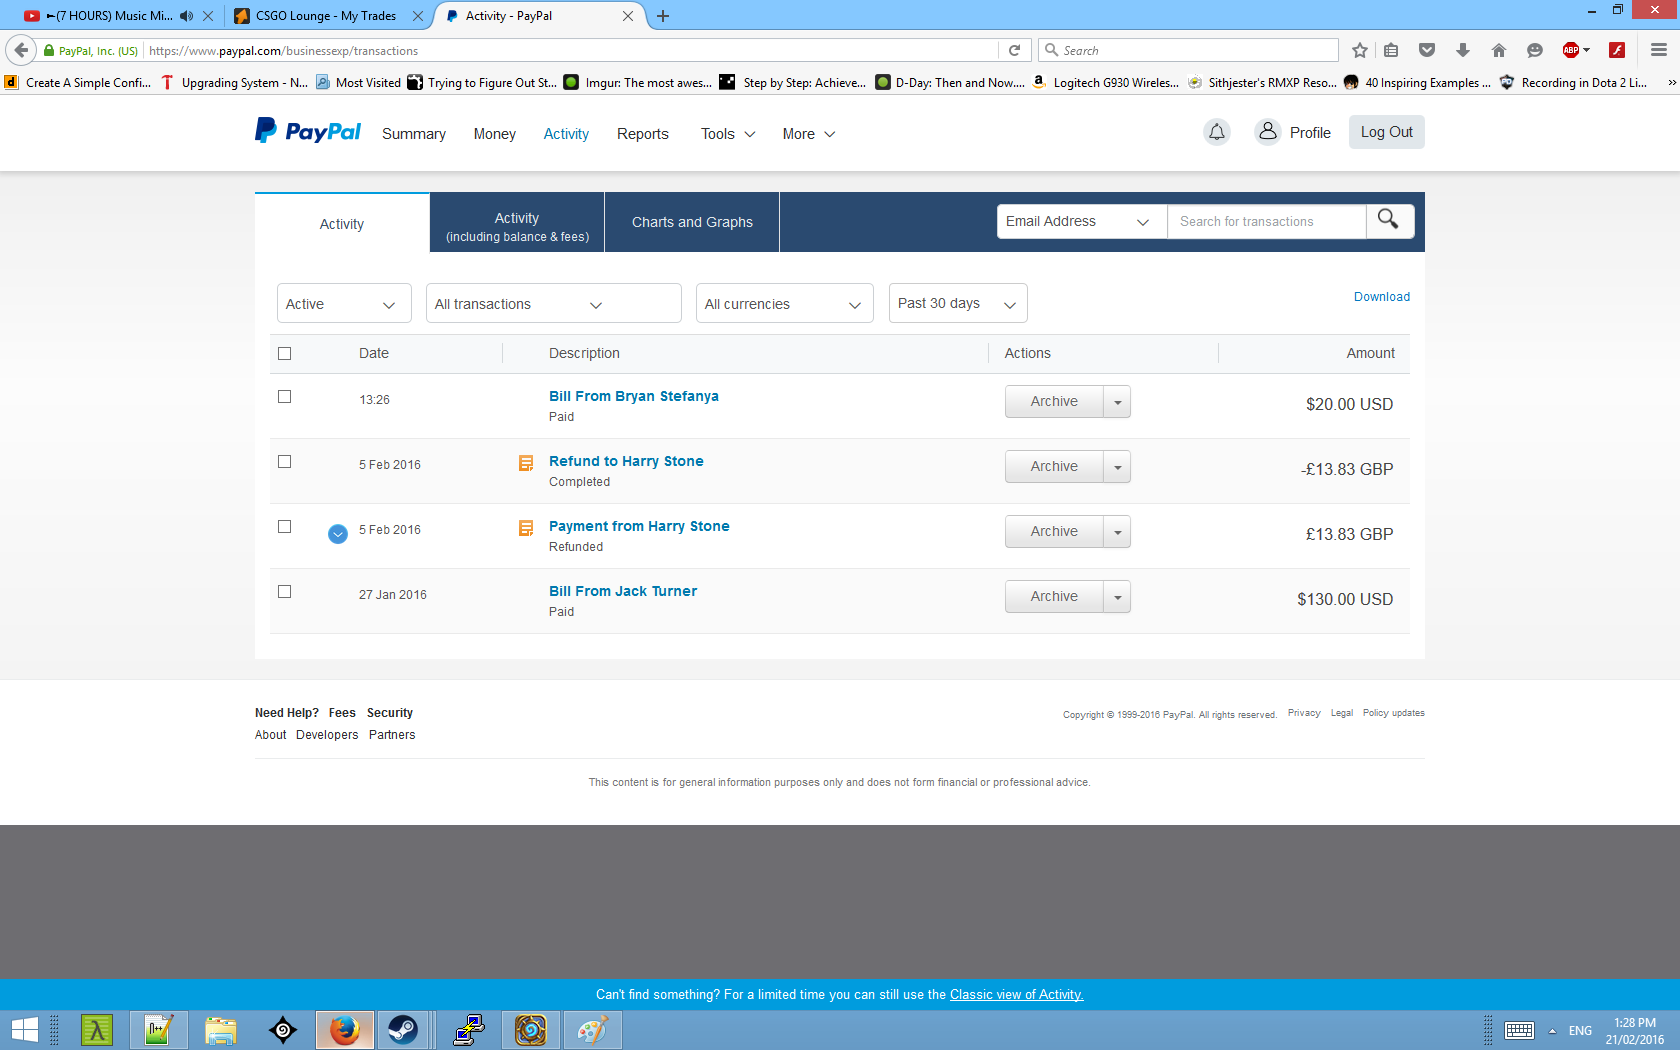
Task: Open Steam from the taskbar
Action: [403, 1030]
